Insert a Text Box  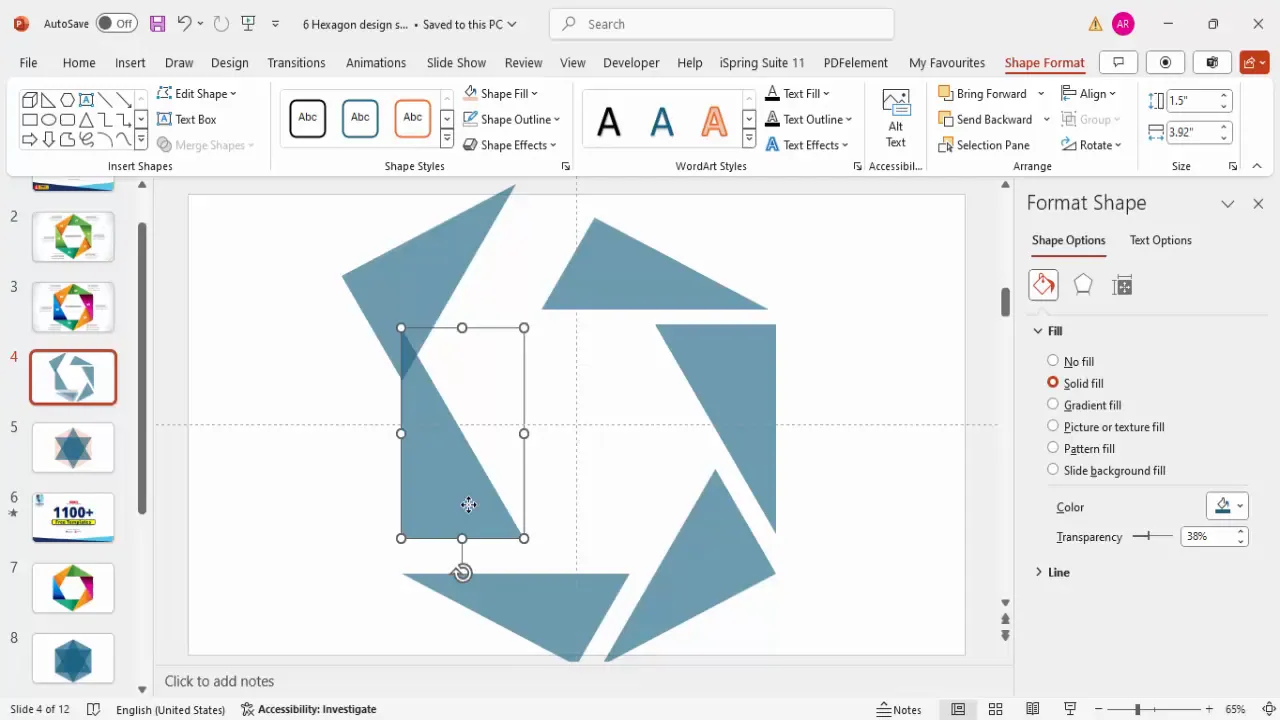coord(187,119)
